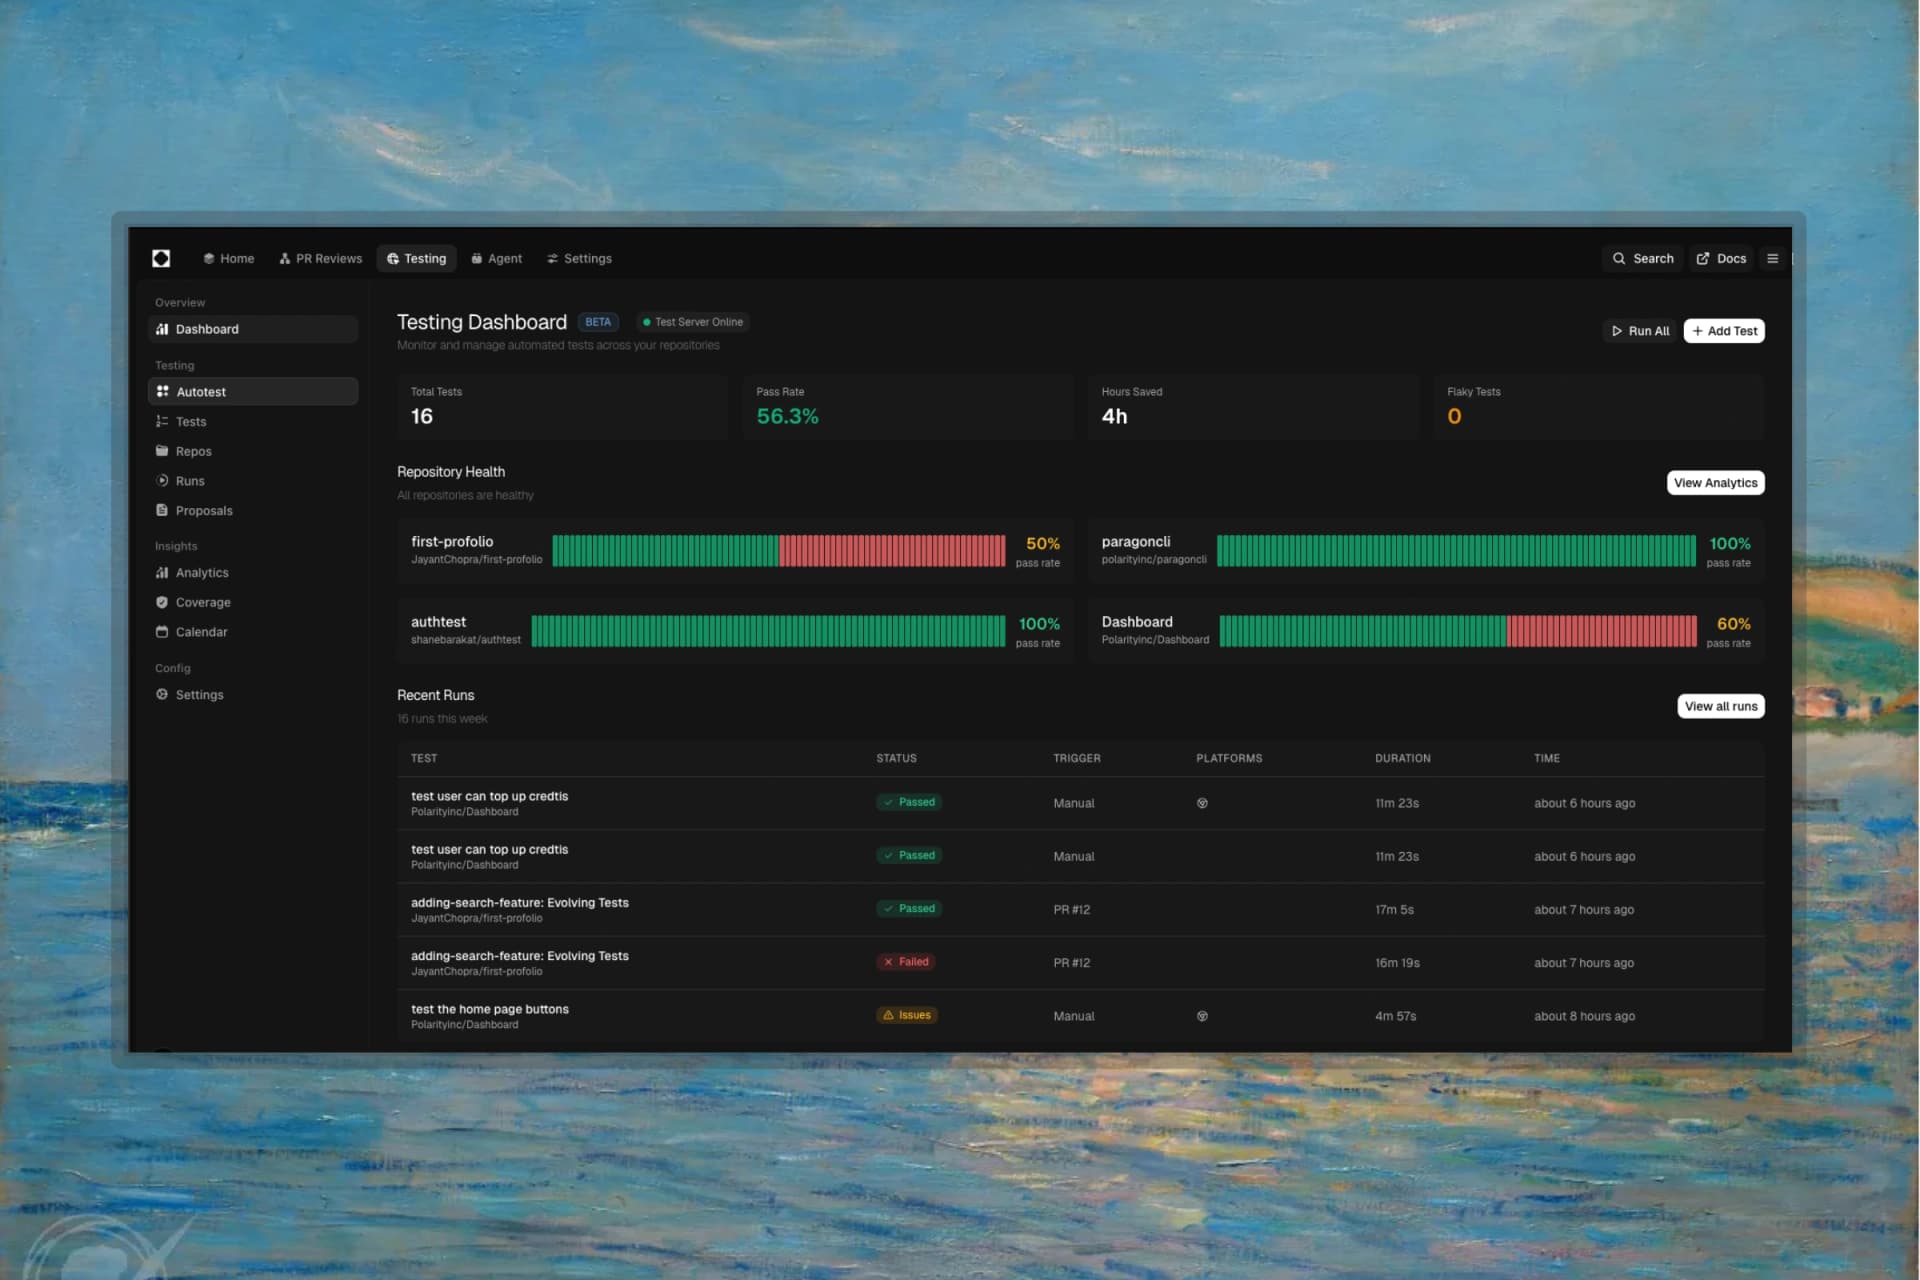
Task: Click the Add Test button
Action: 1723,330
